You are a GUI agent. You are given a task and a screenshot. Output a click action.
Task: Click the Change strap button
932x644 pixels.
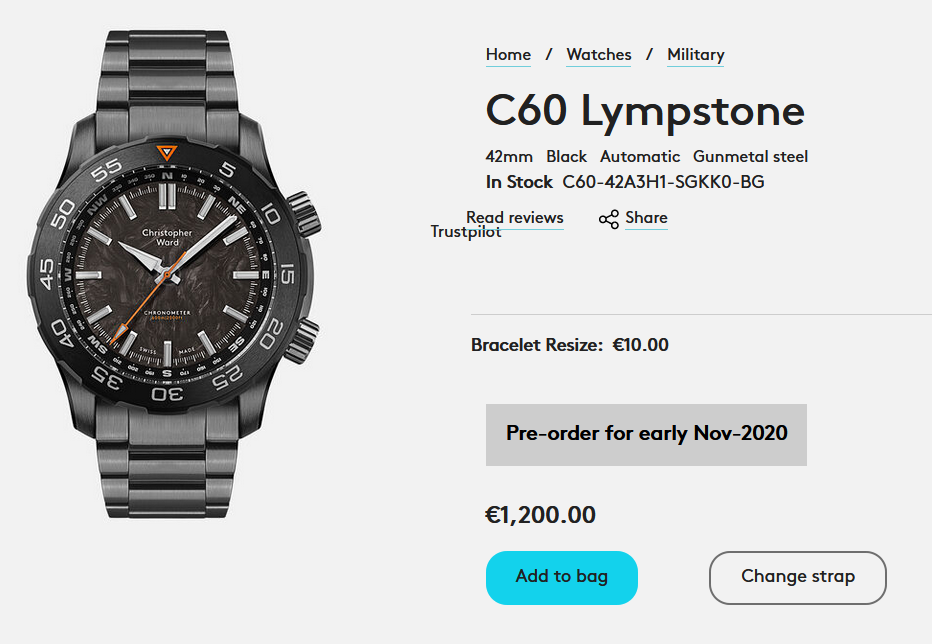[x=798, y=577]
